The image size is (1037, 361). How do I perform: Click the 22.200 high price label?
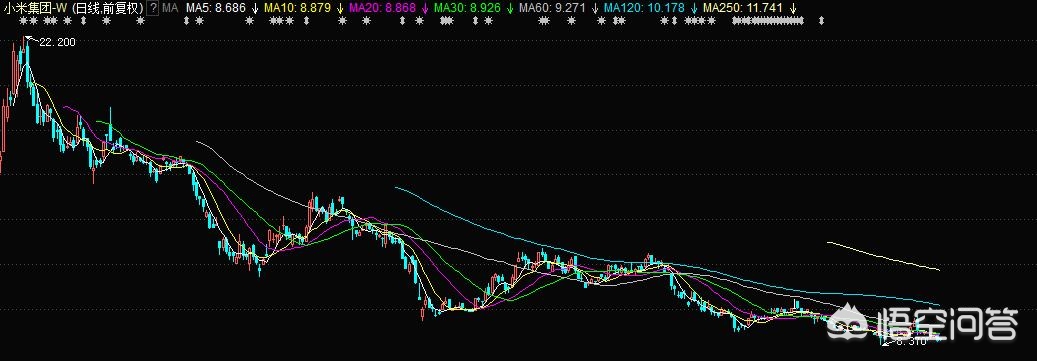pos(58,42)
